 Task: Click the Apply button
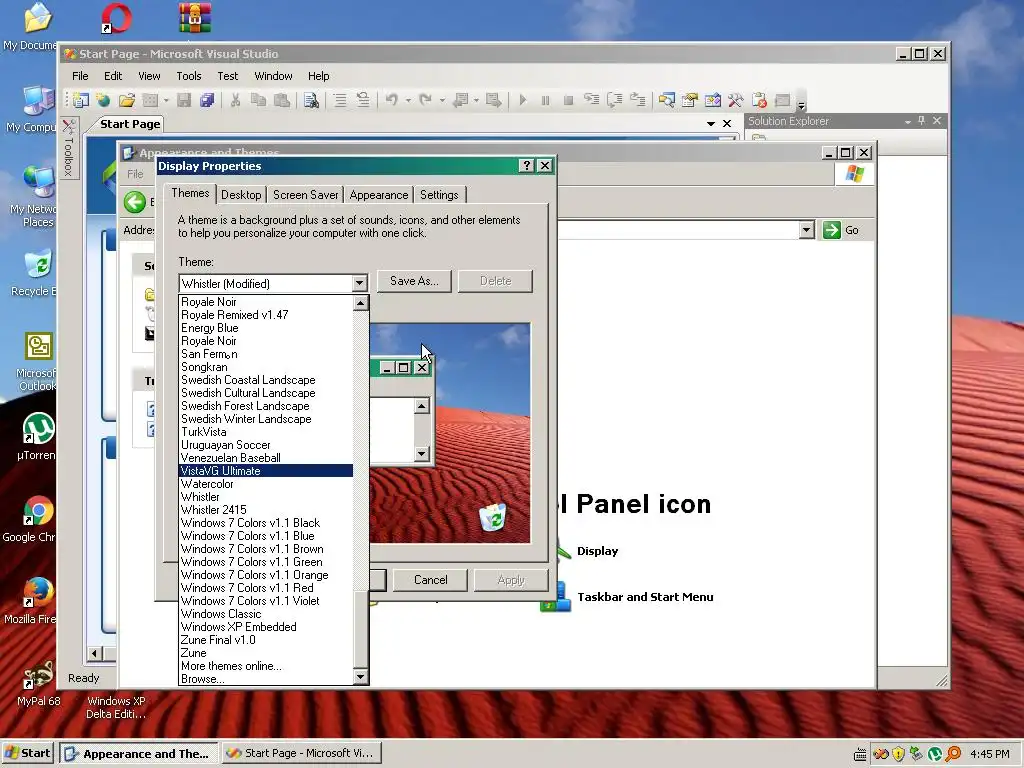[x=511, y=580]
